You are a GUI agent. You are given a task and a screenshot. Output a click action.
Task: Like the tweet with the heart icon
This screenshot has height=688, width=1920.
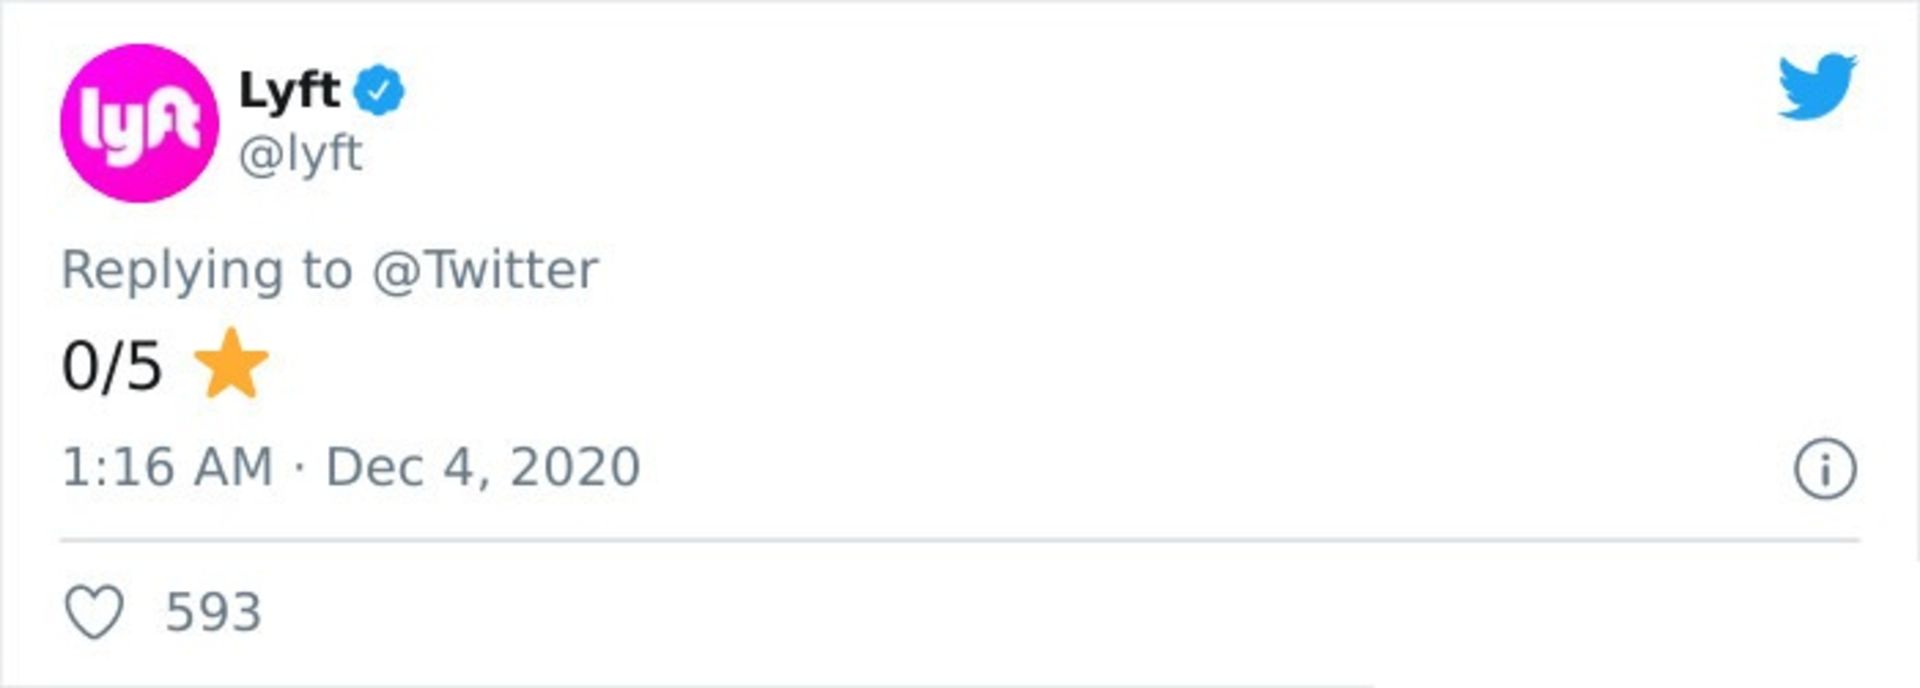[x=95, y=611]
